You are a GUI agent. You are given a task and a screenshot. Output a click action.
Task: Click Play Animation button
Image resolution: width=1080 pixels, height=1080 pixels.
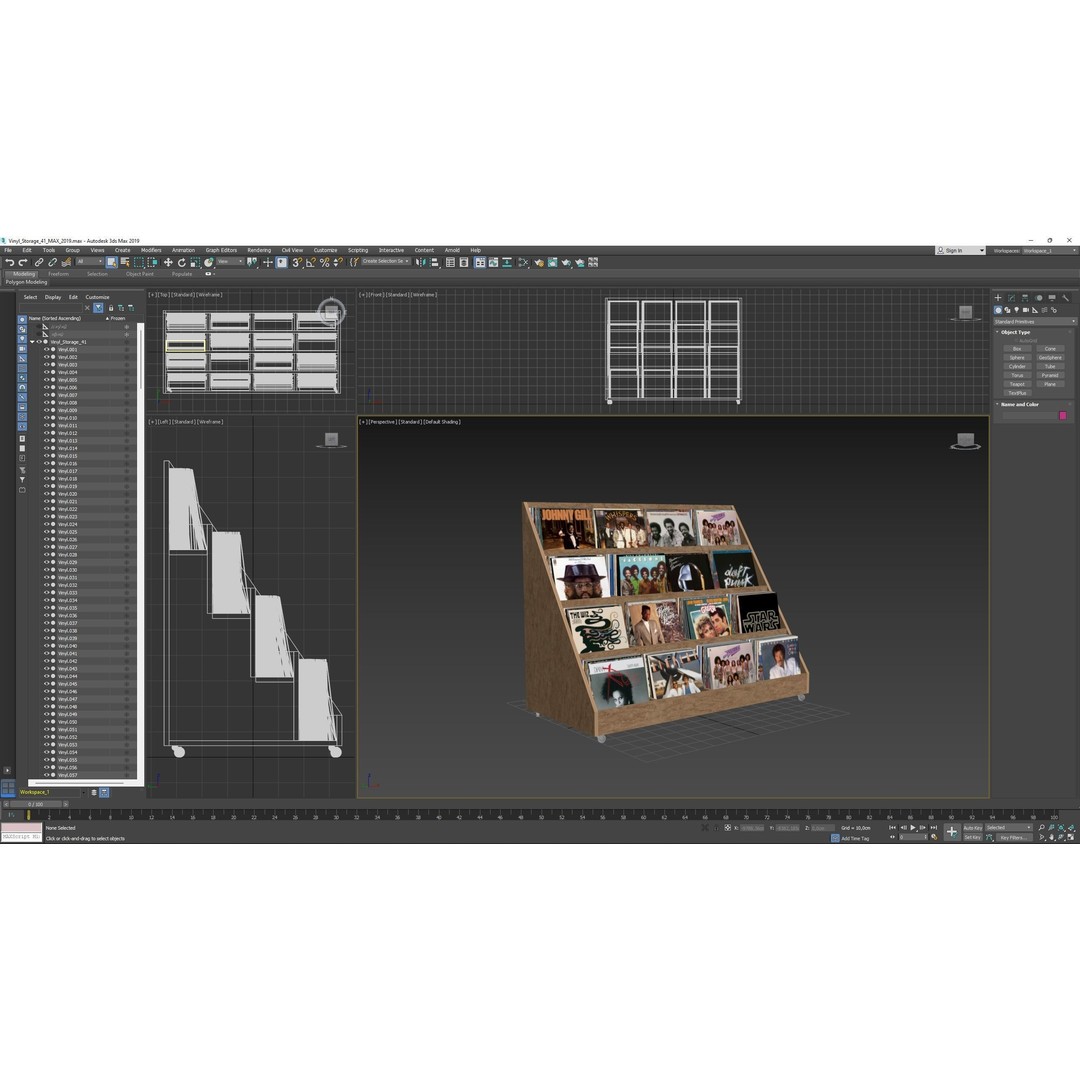coord(913,827)
